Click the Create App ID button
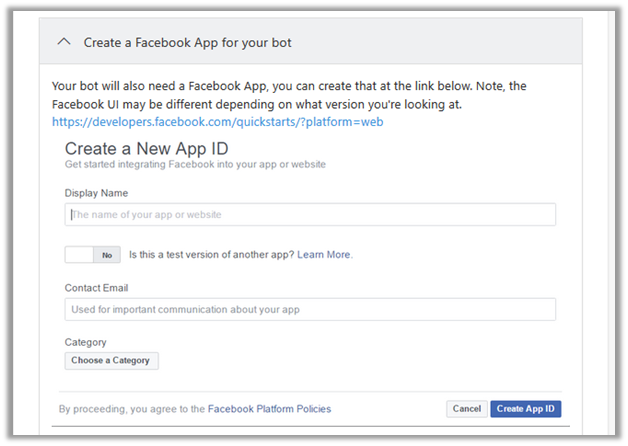This screenshot has height=446, width=628. click(x=527, y=408)
